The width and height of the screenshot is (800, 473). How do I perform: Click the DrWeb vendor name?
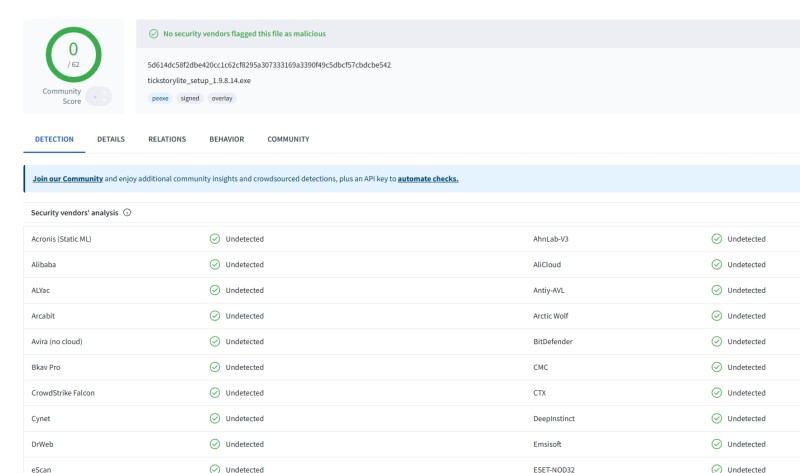42,444
